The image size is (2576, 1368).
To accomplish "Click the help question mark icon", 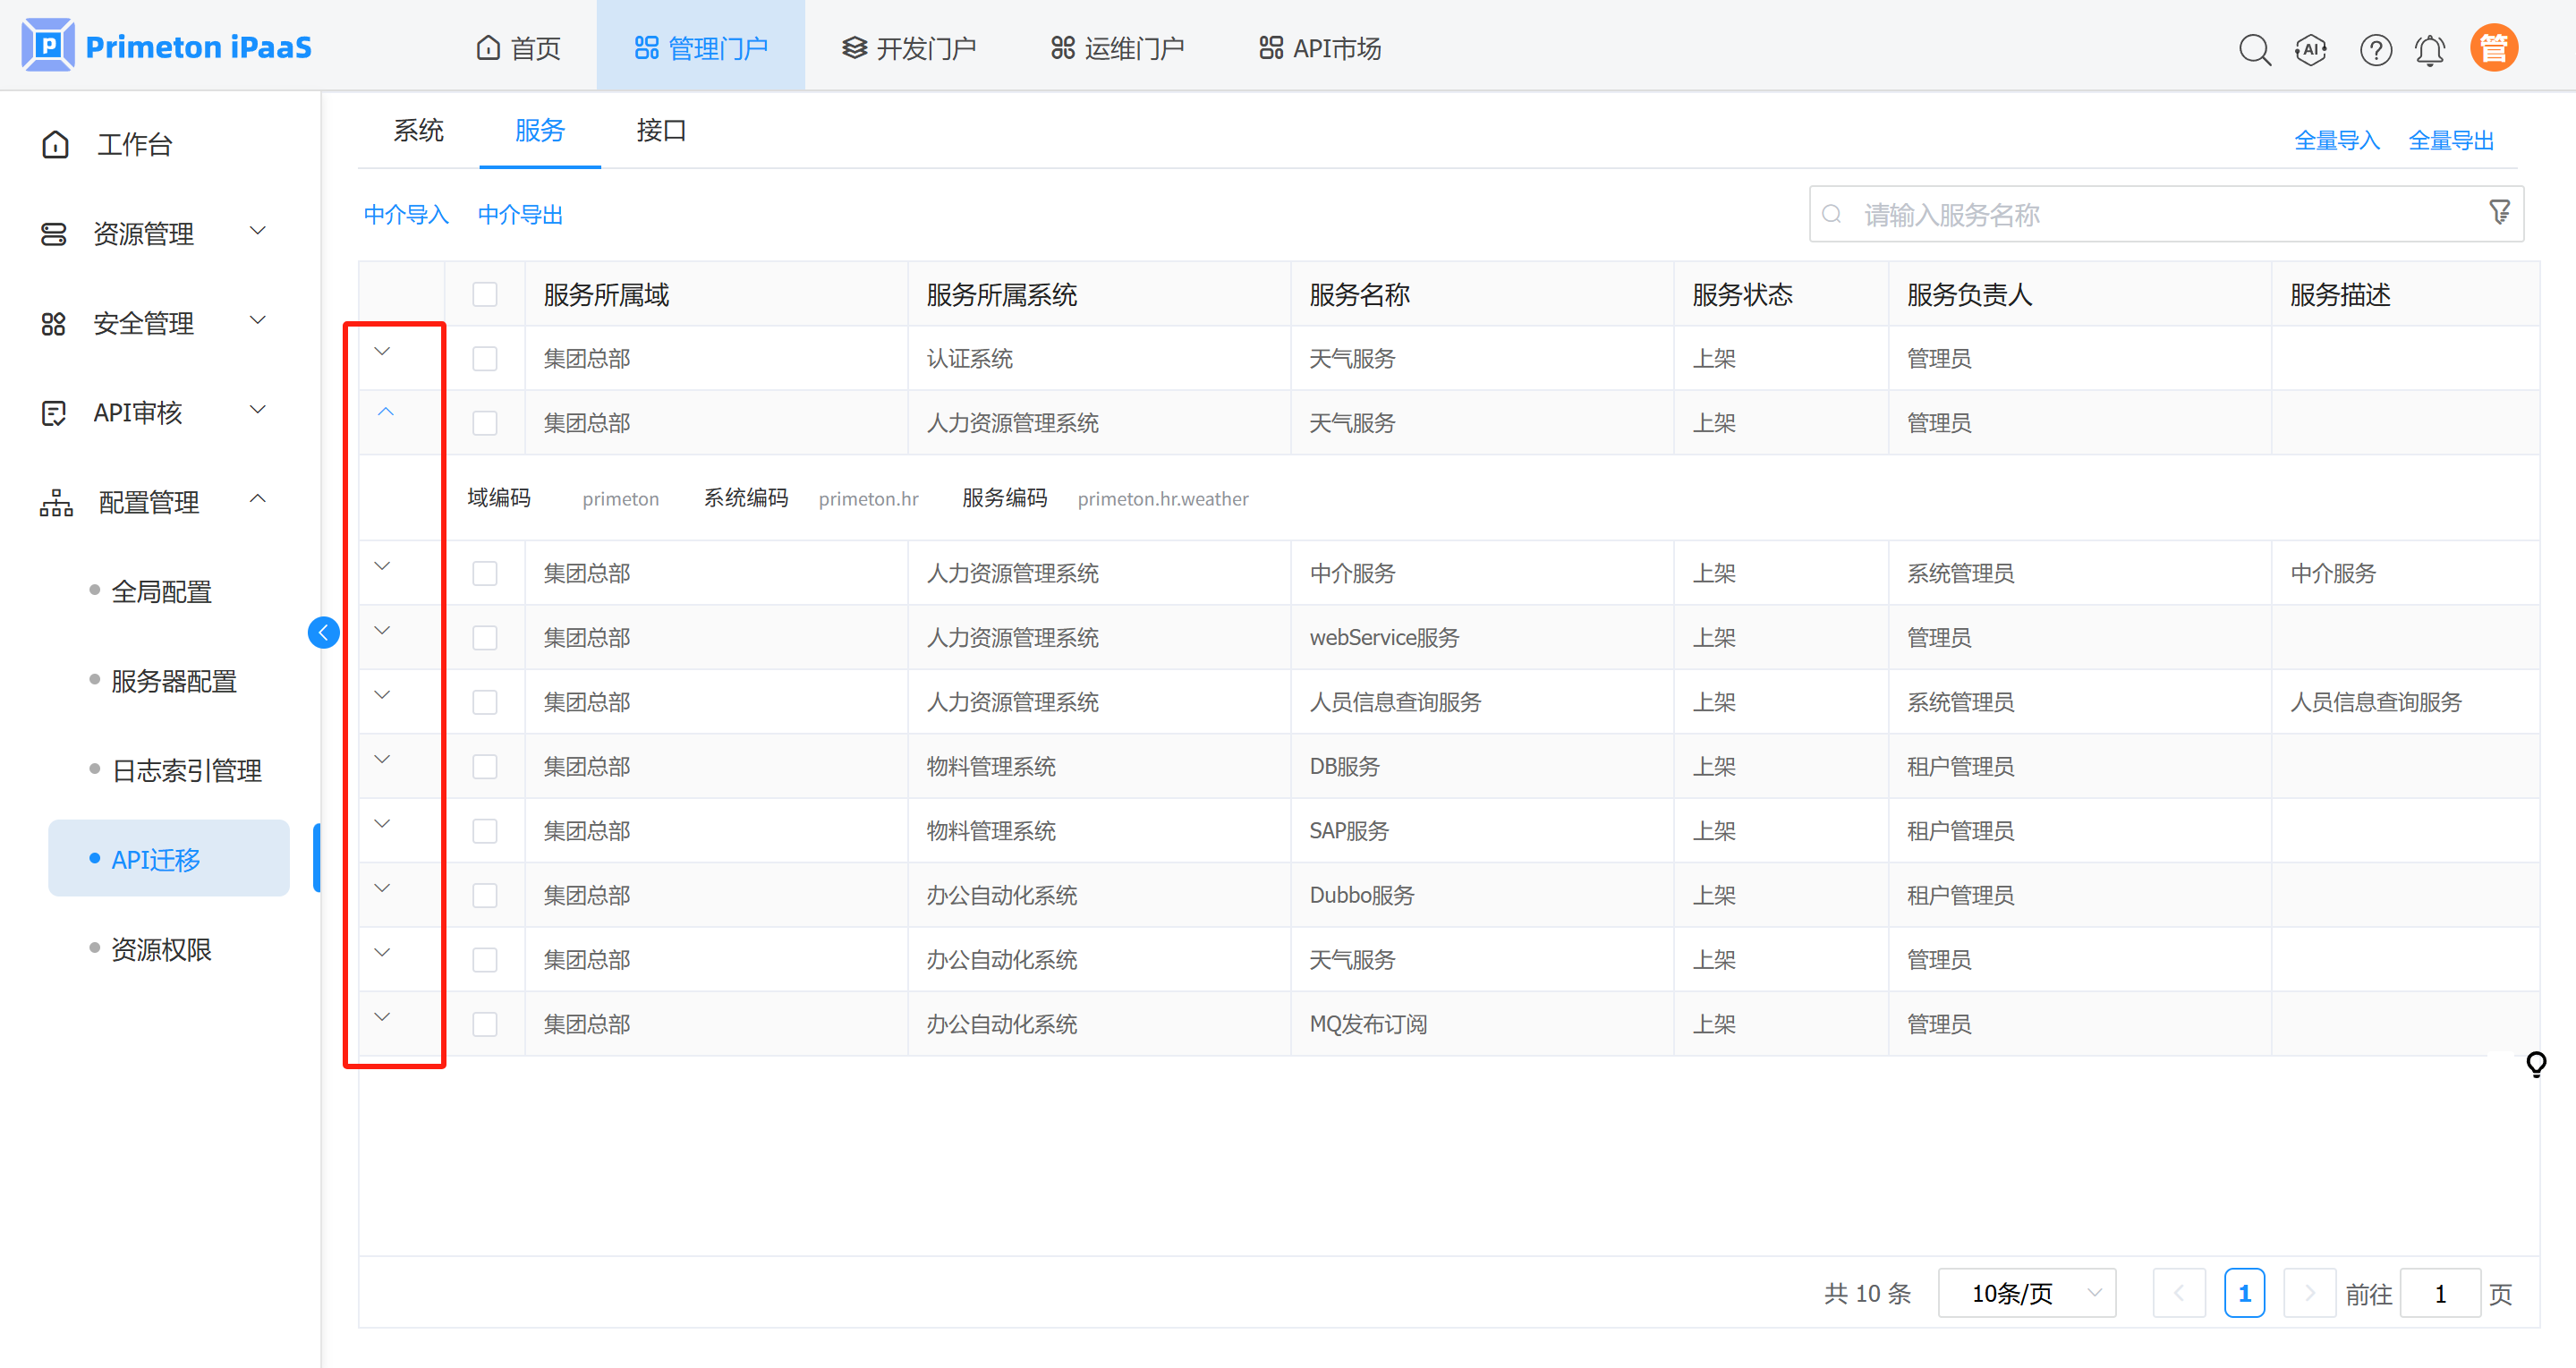I will (x=2375, y=49).
